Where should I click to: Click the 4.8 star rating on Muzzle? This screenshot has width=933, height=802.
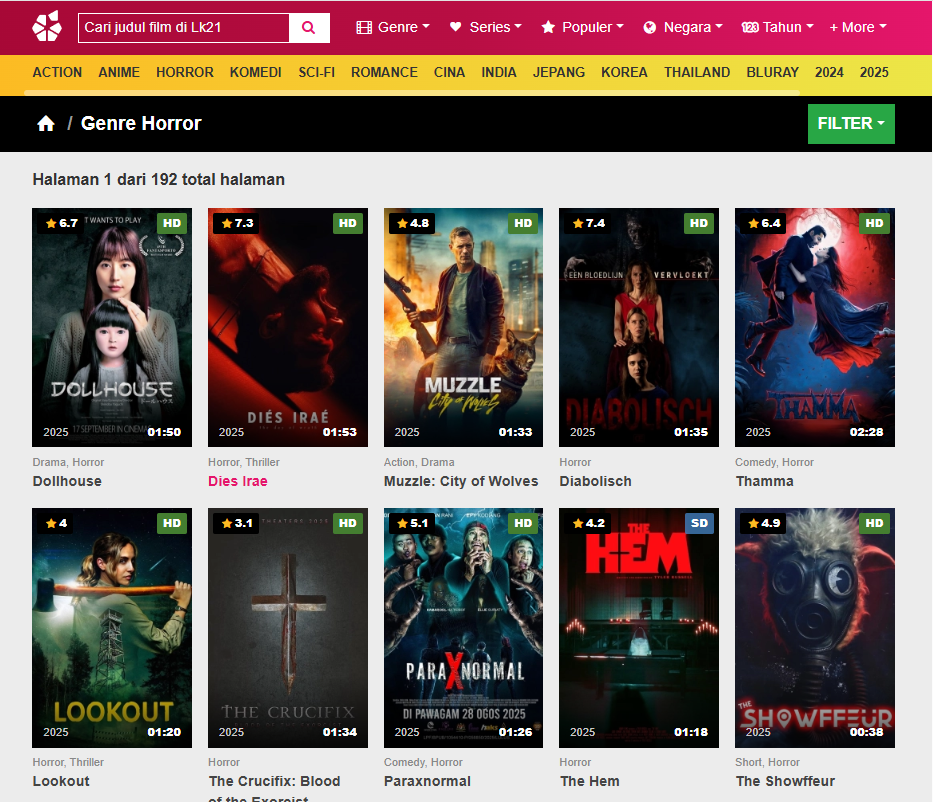coord(413,224)
